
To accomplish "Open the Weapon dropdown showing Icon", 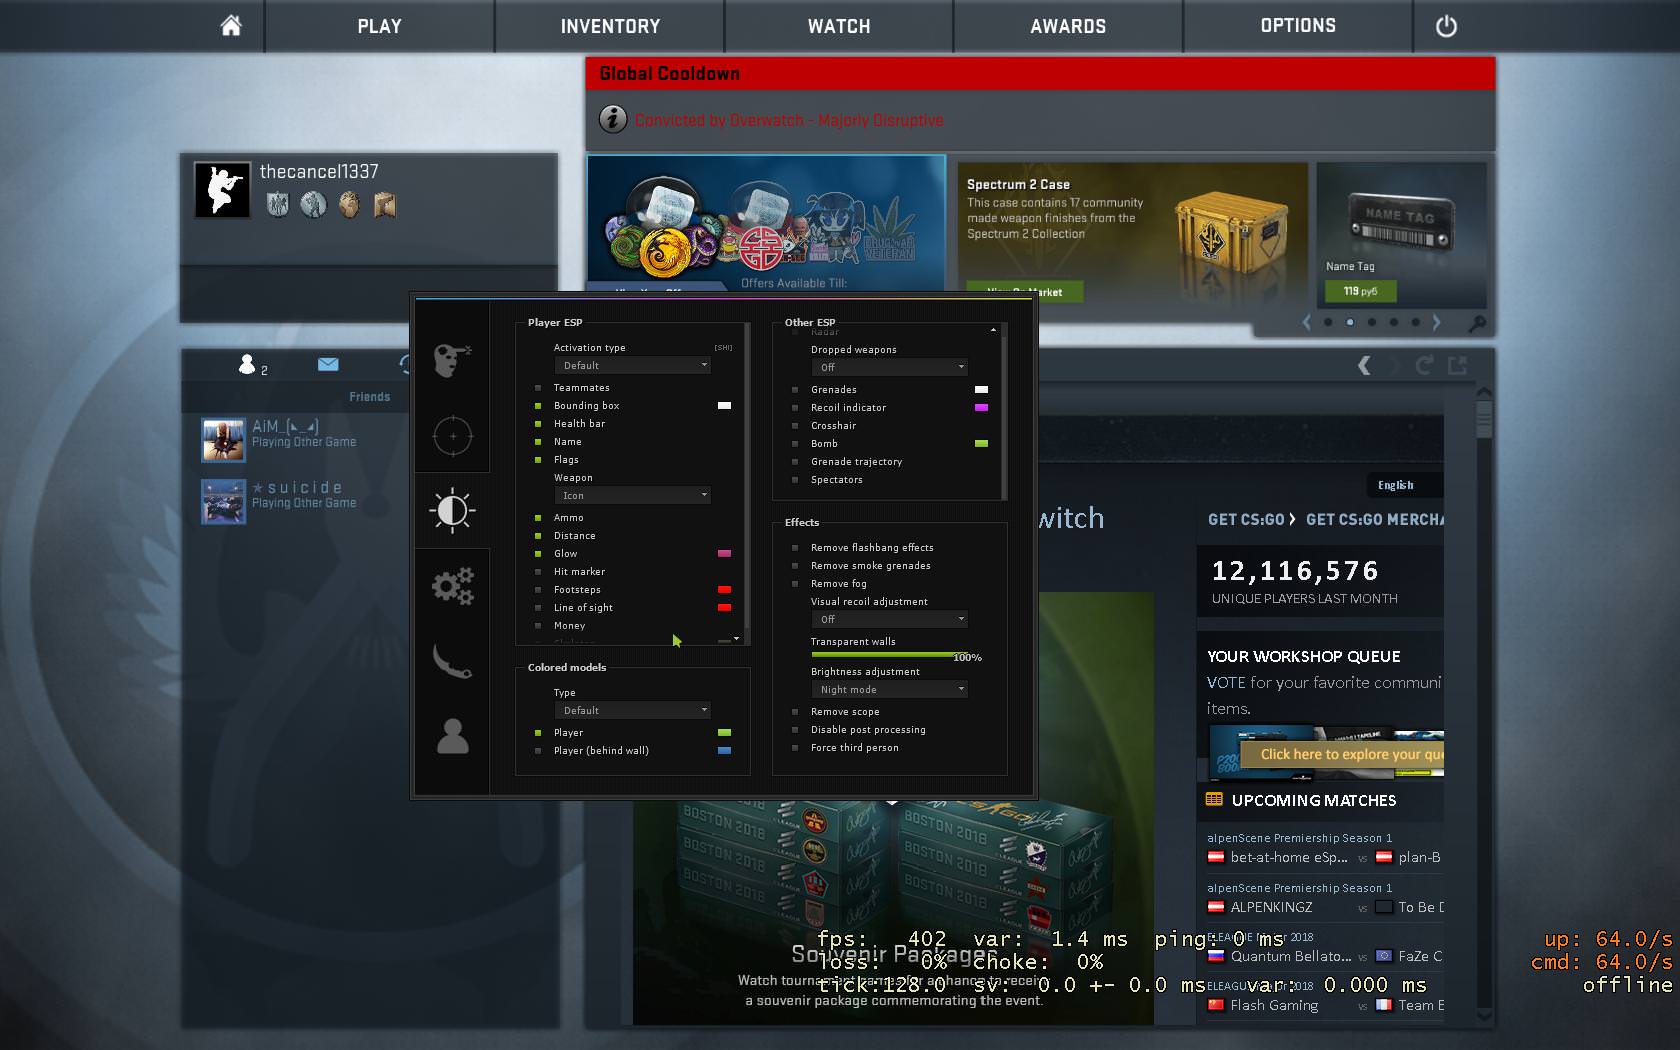I will point(632,496).
